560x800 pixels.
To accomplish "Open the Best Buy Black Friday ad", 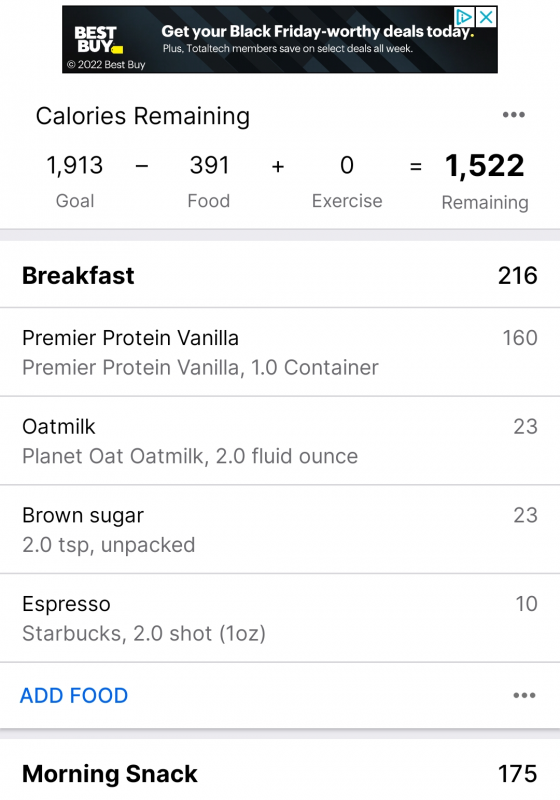I will tap(280, 40).
